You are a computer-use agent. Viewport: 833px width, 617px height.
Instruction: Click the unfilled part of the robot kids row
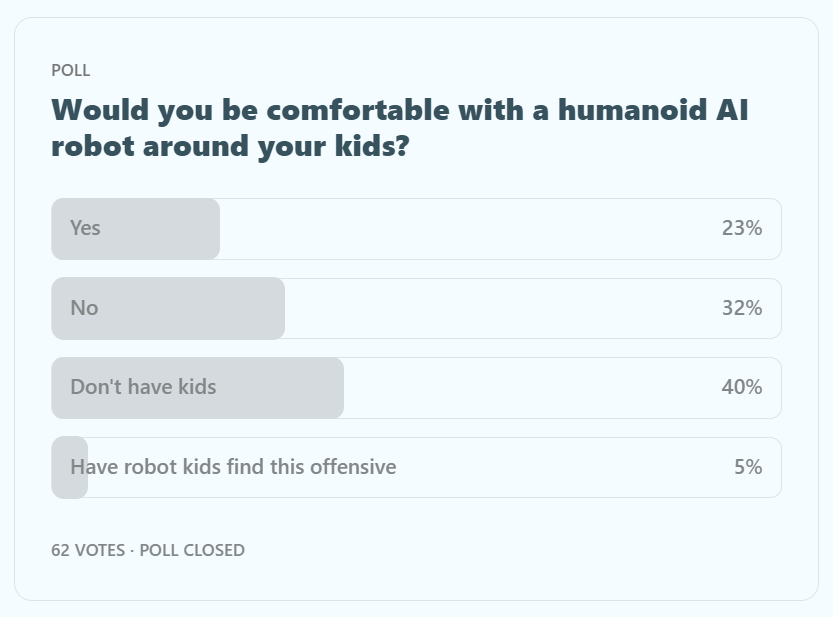tap(560, 467)
